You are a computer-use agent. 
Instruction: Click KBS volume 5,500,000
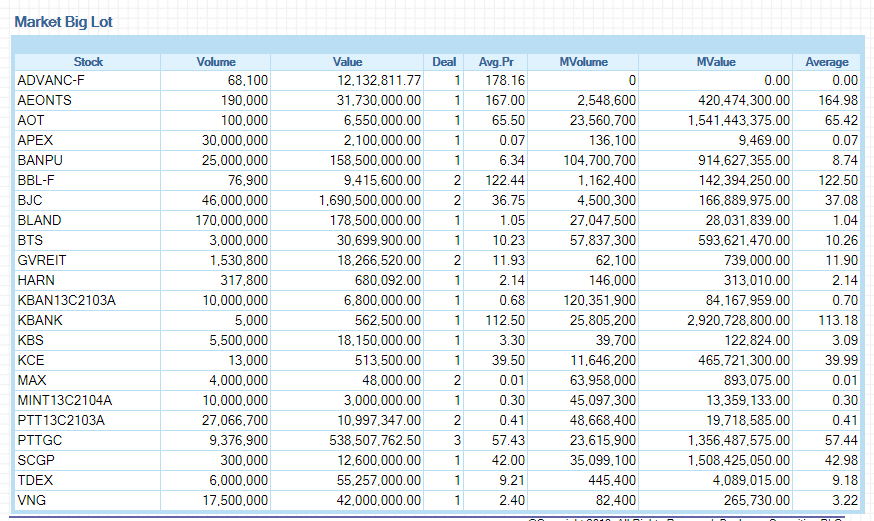[x=239, y=340]
